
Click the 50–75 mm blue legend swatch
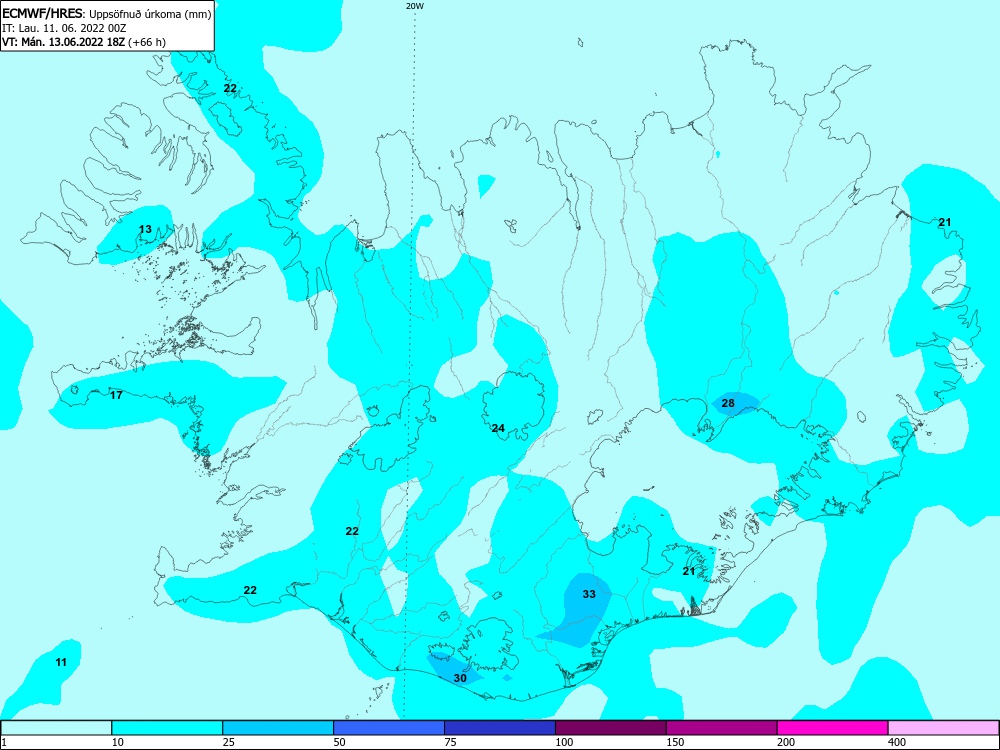coord(389,728)
